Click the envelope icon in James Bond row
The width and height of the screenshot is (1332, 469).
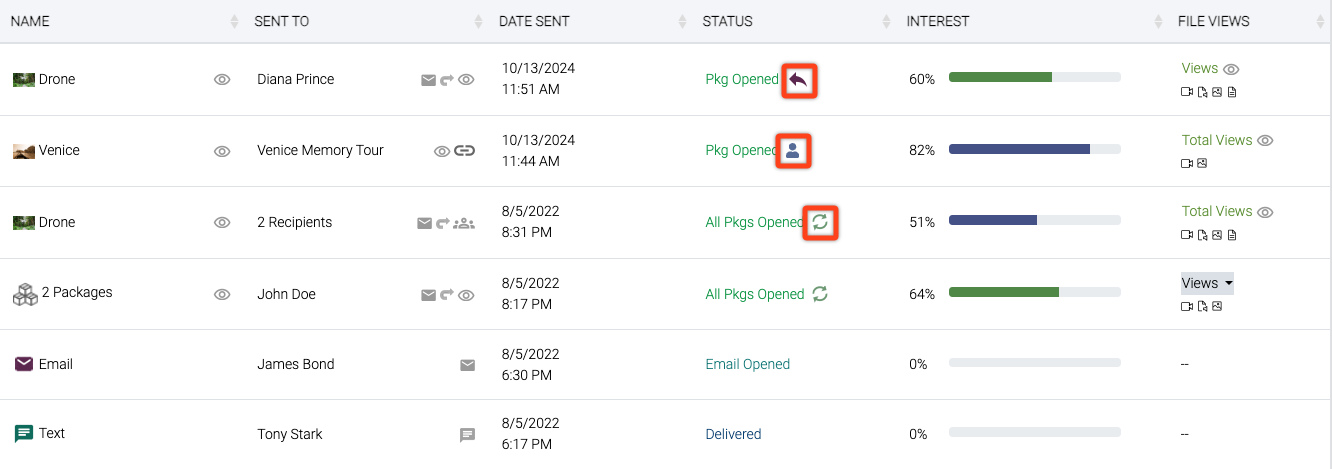pyautogui.click(x=467, y=365)
